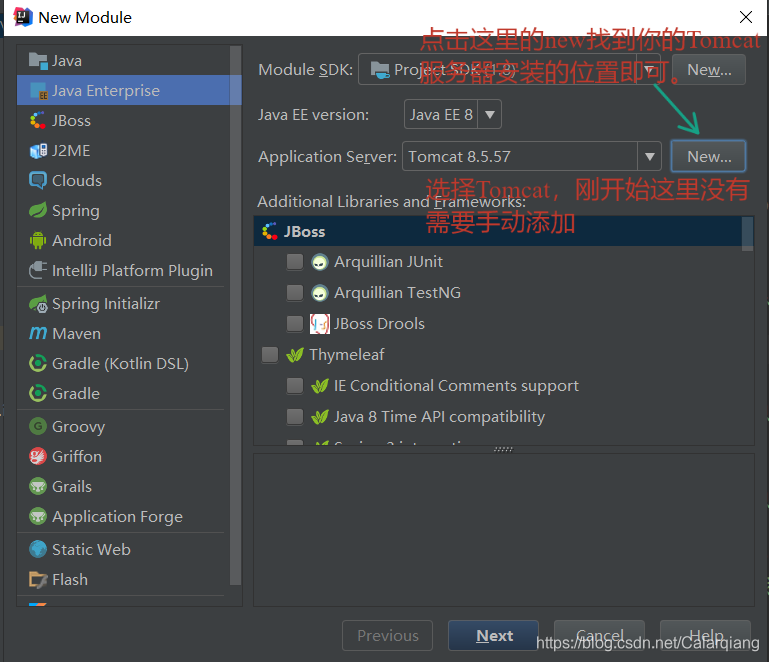The width and height of the screenshot is (769, 662).
Task: Pick the Gradle icon in the sidebar
Action: pyautogui.click(x=38, y=394)
